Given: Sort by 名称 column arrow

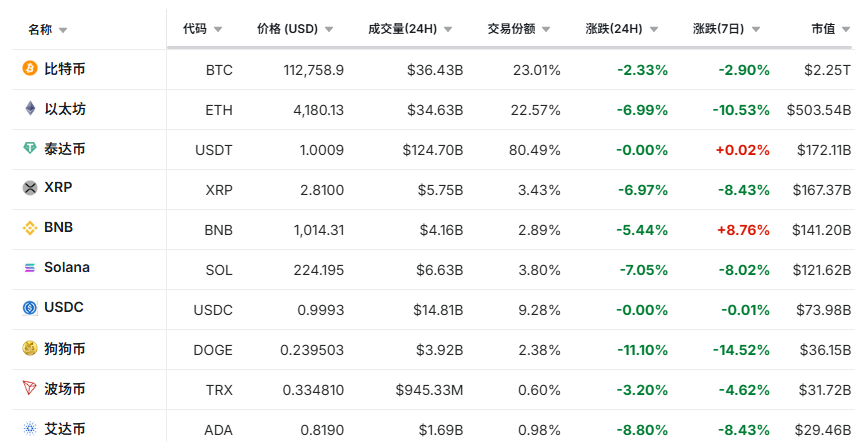Looking at the screenshot, I should click(64, 30).
